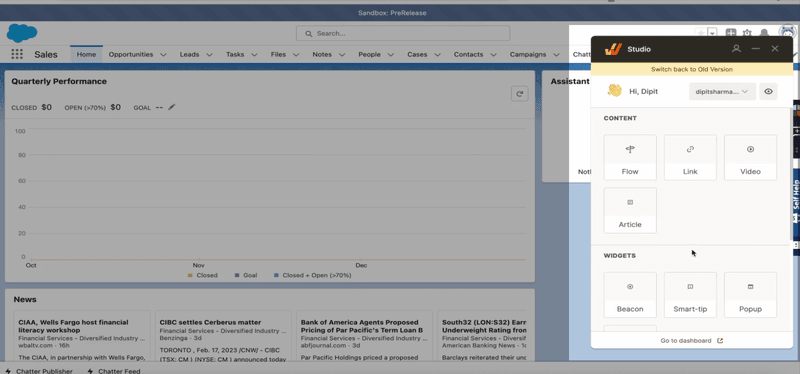Expand the People tab chevron
Image resolution: width=800 pixels, height=374 pixels.
pyautogui.click(x=390, y=55)
